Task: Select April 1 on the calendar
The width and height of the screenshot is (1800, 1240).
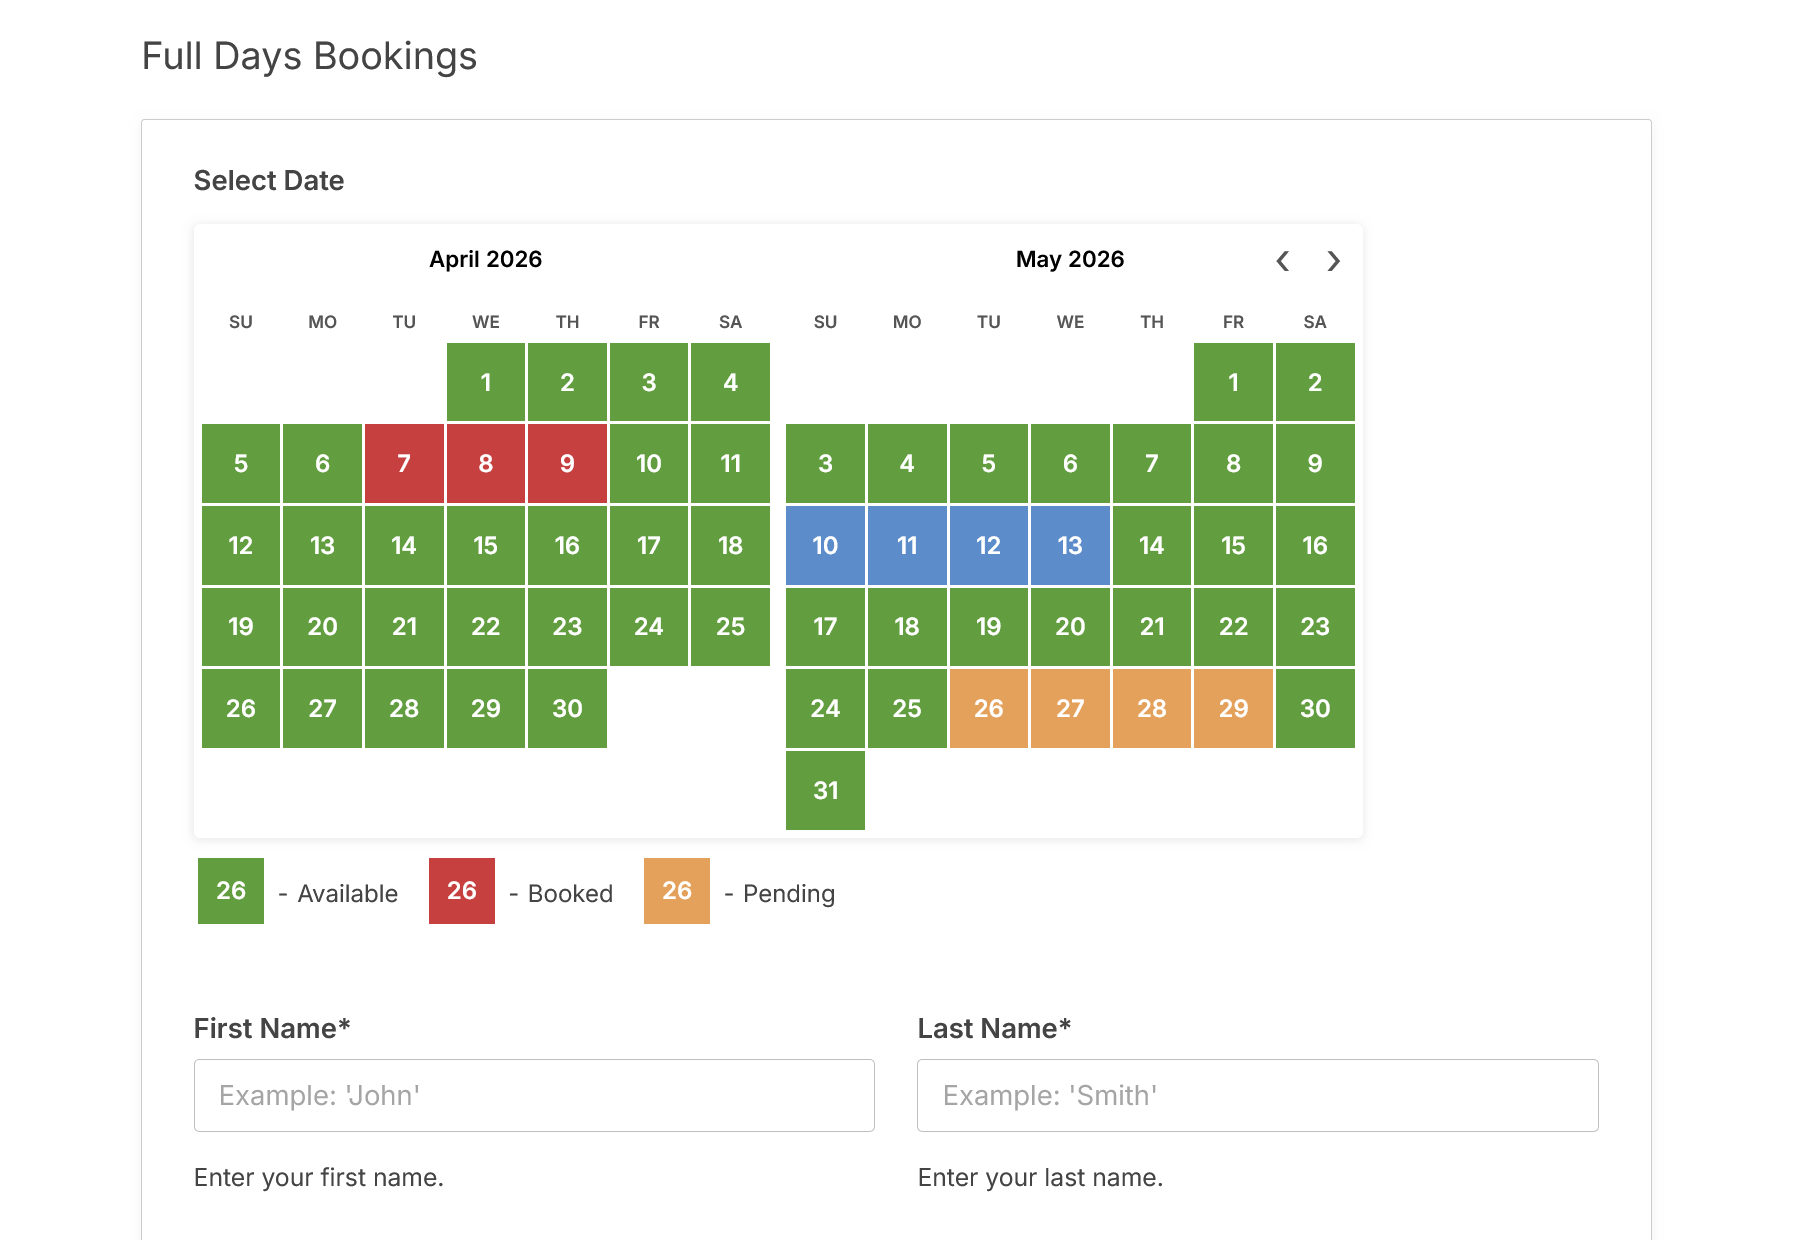Action: click(485, 382)
